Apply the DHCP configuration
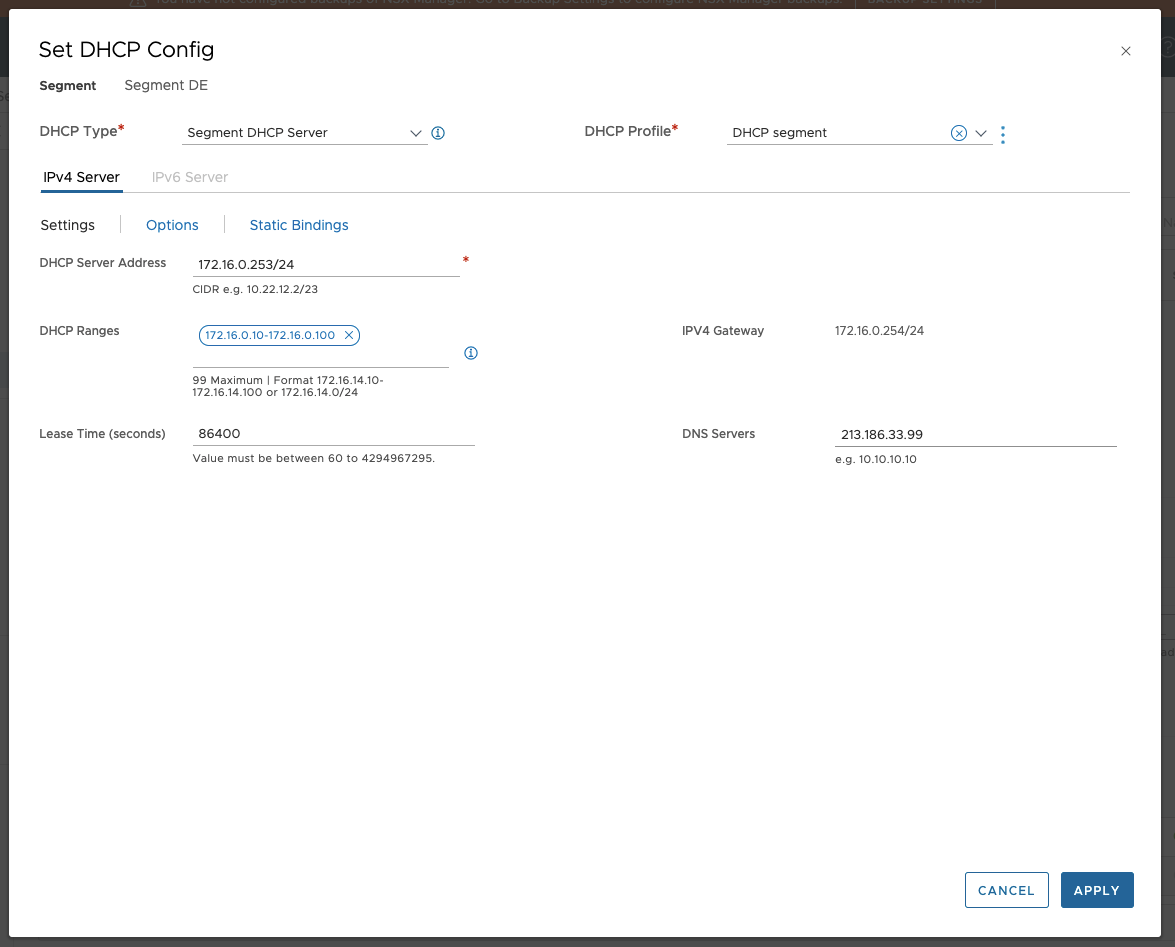1175x947 pixels. point(1096,890)
